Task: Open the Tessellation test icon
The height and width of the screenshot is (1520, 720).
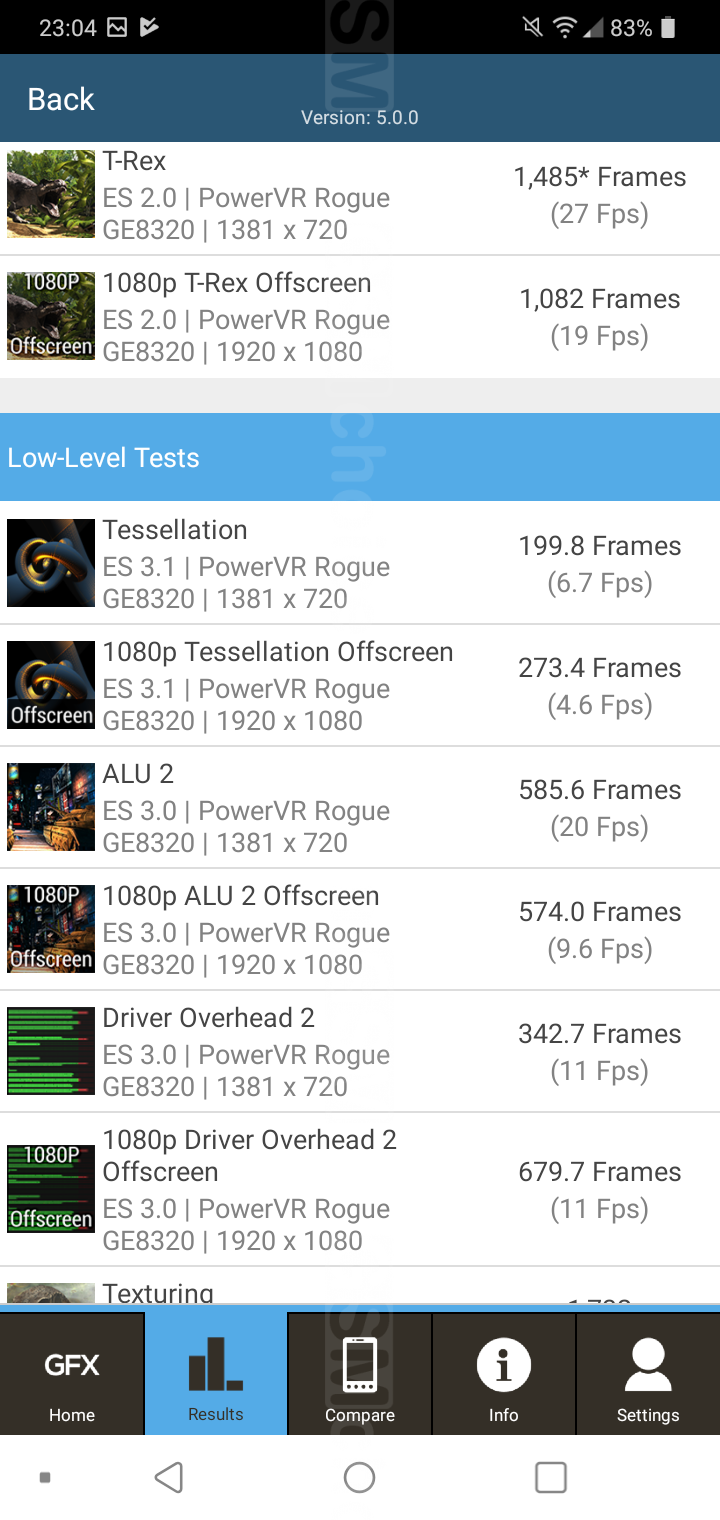Action: point(51,563)
